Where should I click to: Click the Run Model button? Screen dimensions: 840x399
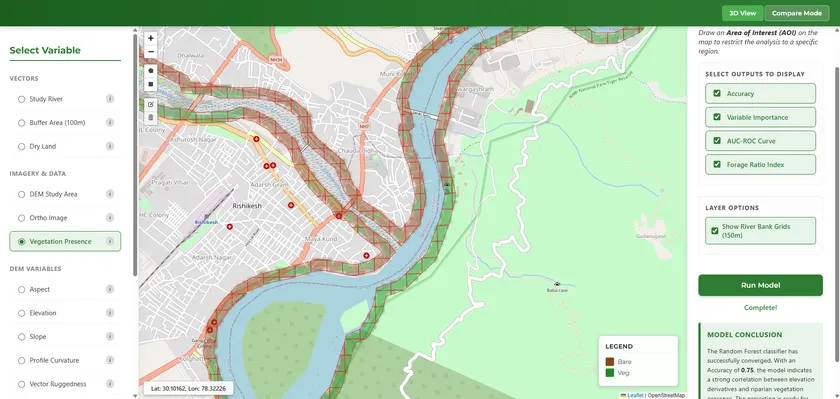point(760,285)
